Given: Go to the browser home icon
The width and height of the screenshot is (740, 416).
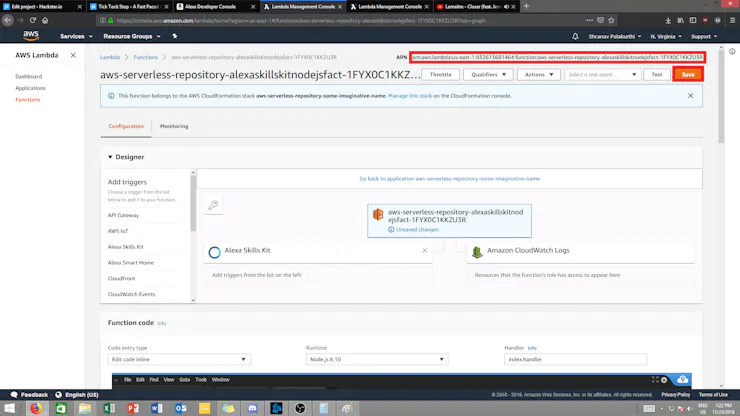Looking at the screenshot, I should [45, 20].
